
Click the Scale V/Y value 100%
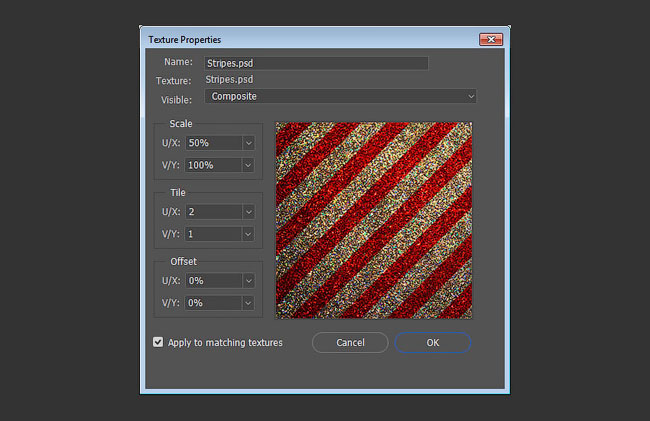(213, 165)
